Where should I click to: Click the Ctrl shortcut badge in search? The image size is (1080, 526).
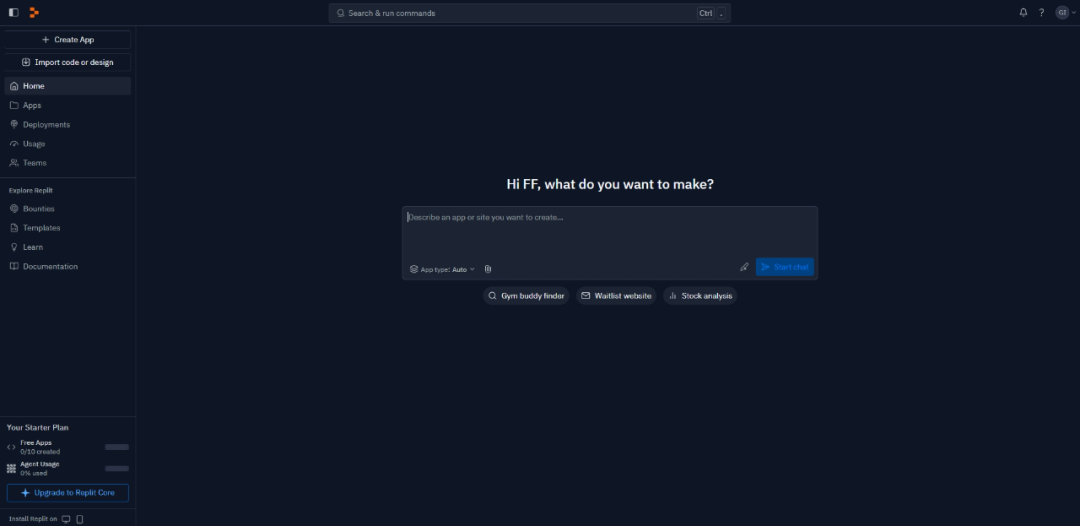(x=706, y=13)
